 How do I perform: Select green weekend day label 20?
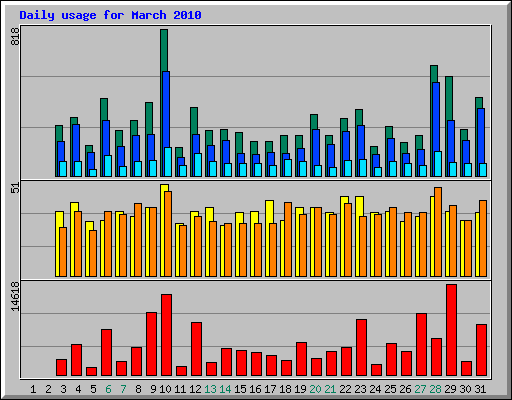coord(315,389)
